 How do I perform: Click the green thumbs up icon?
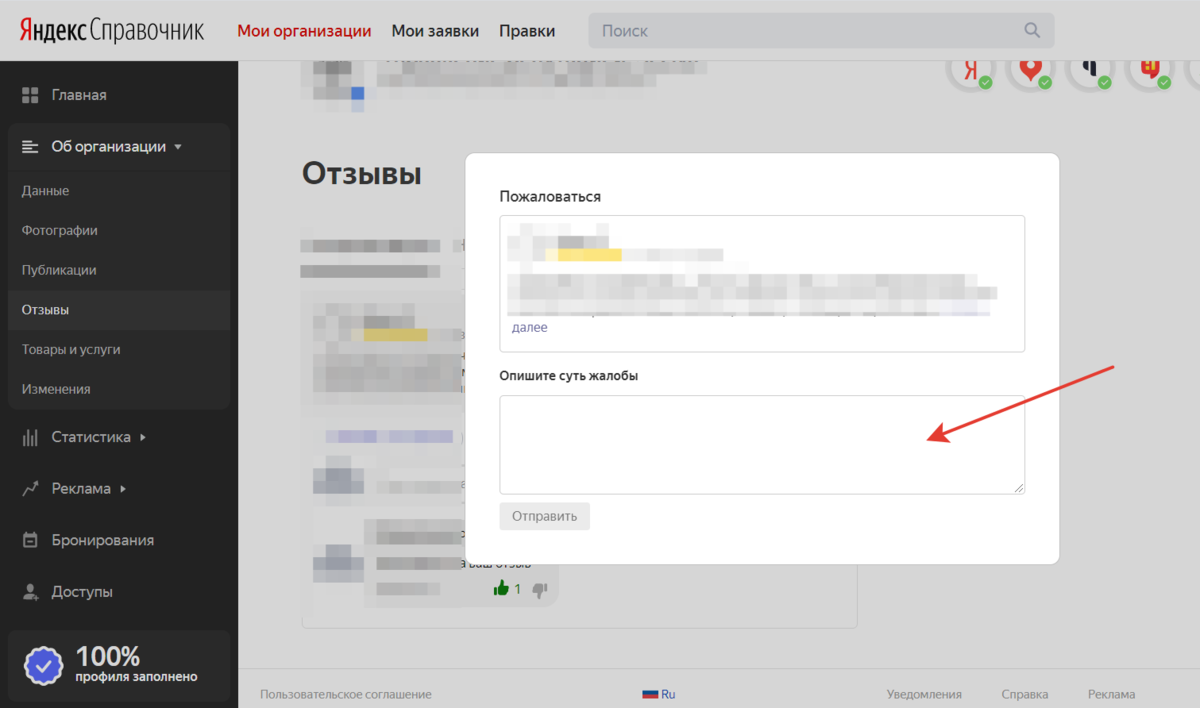(x=501, y=589)
